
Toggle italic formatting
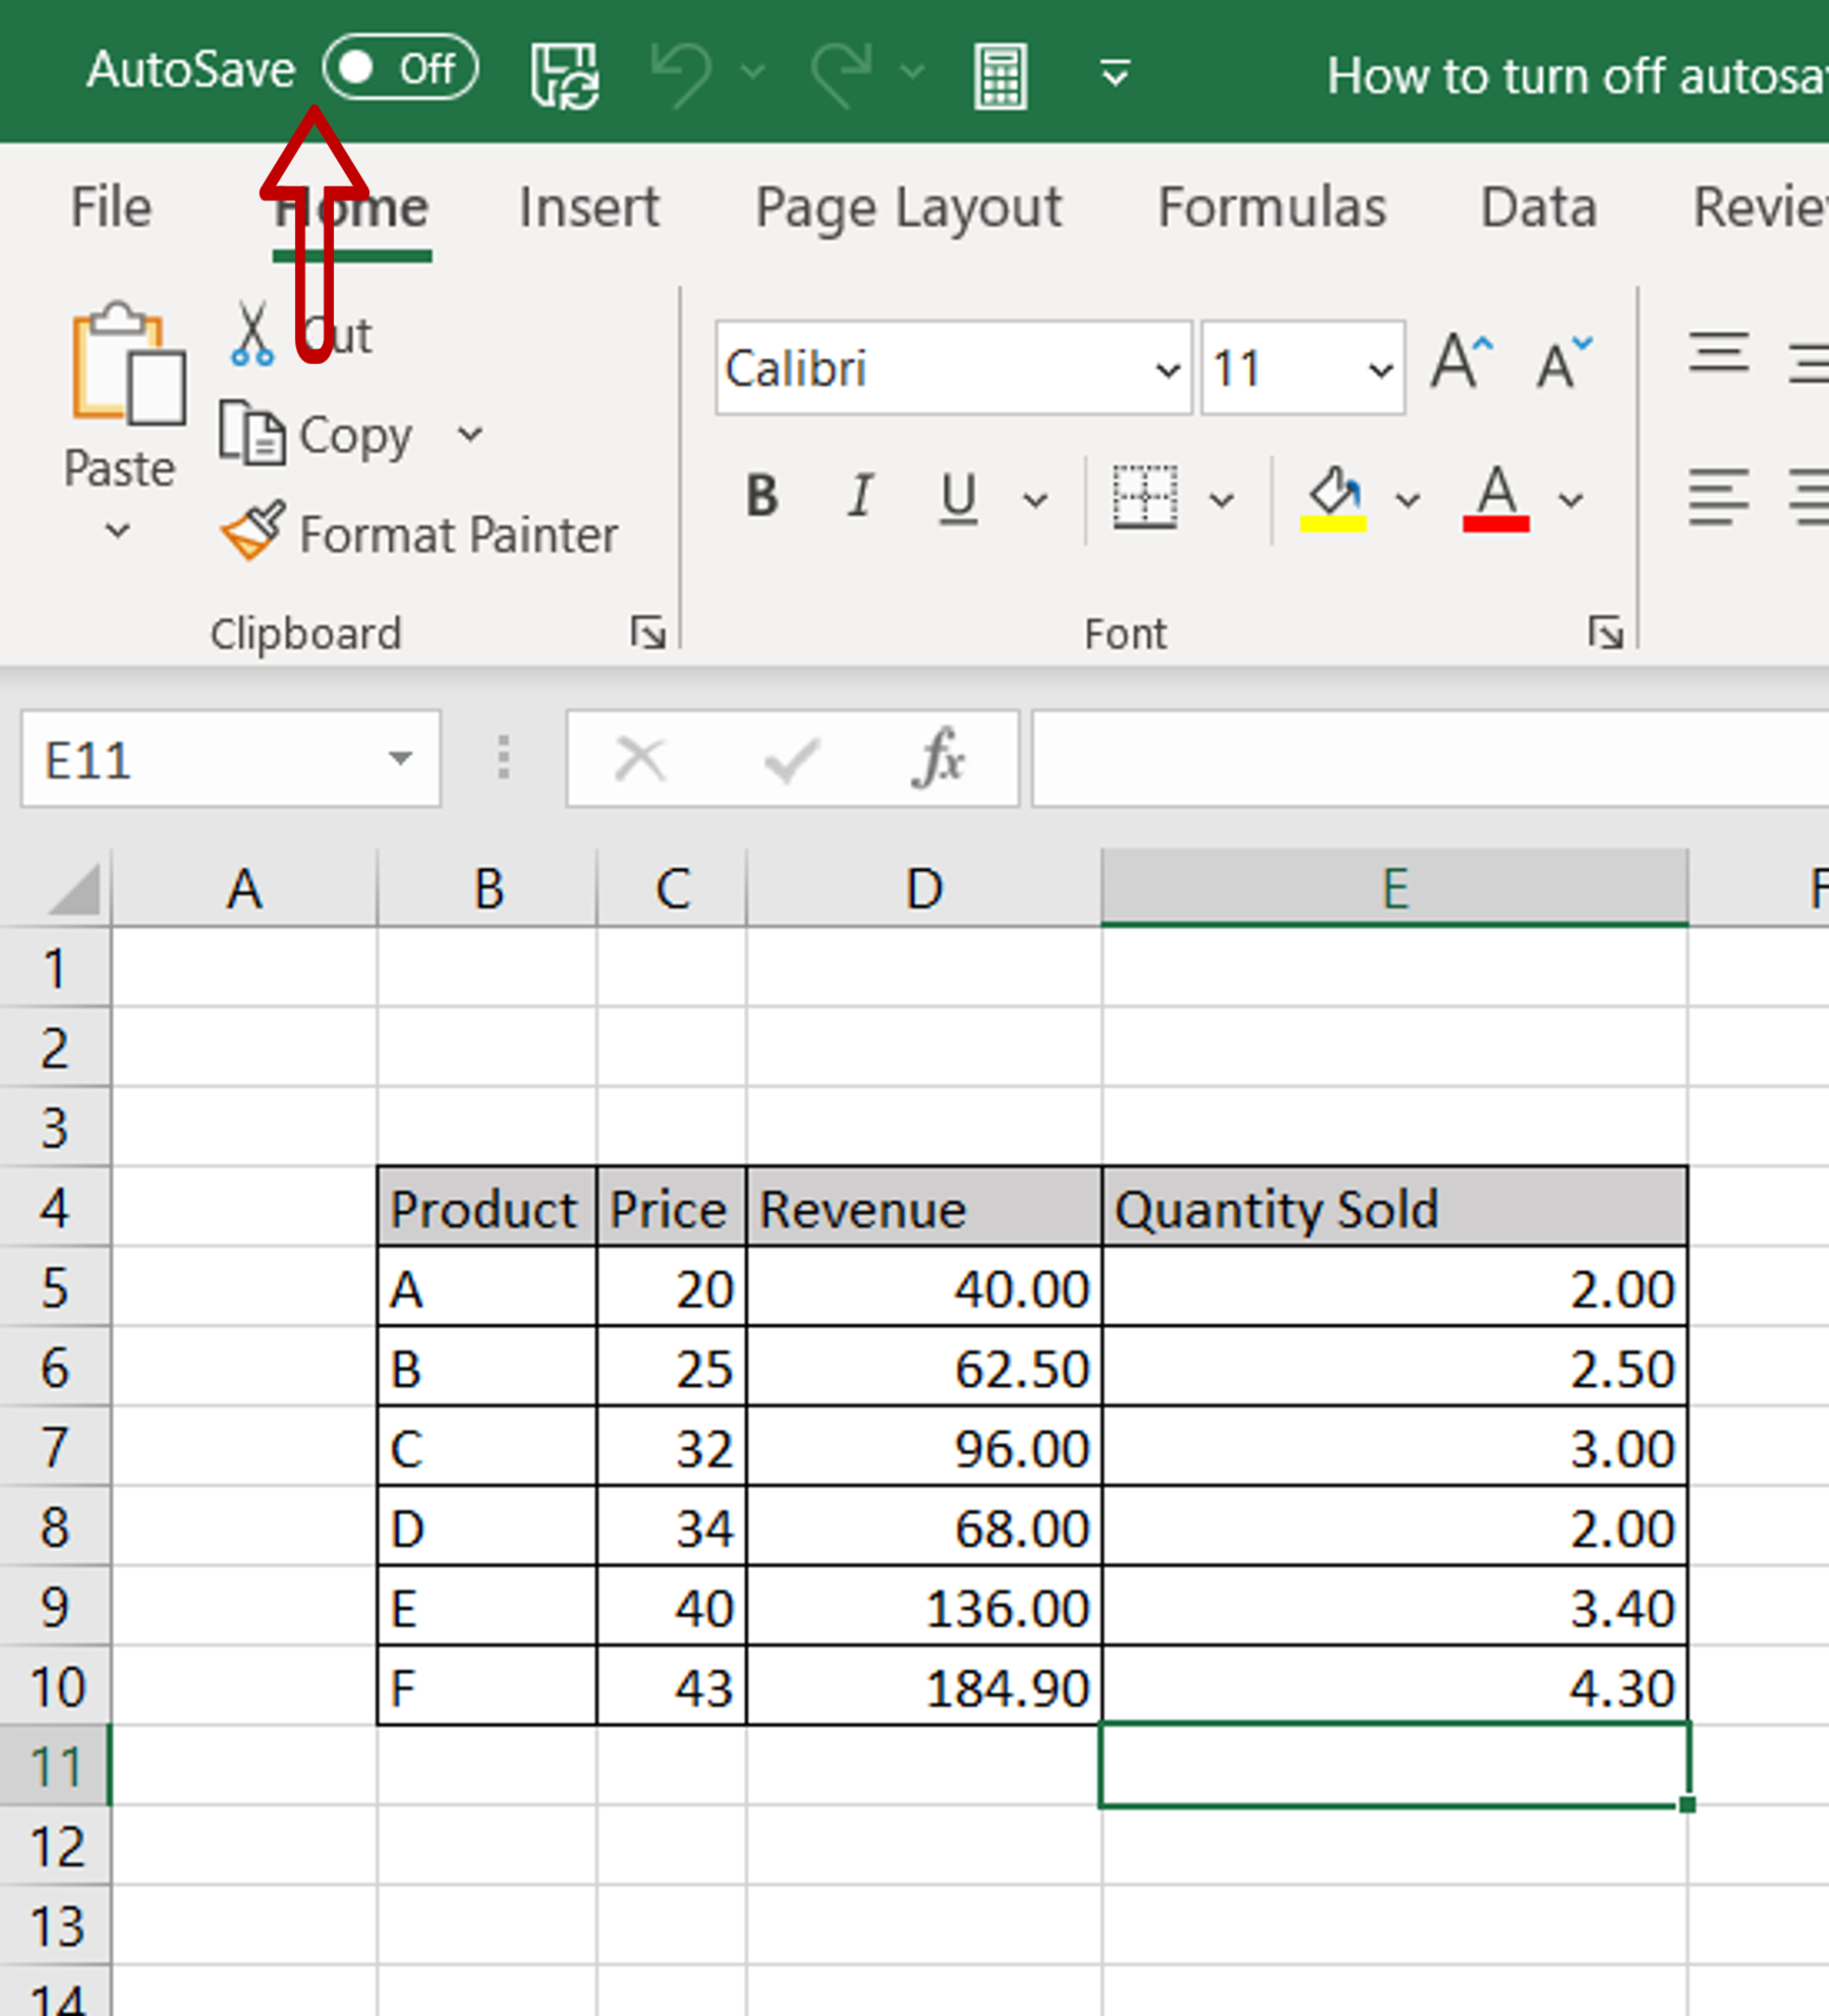860,497
